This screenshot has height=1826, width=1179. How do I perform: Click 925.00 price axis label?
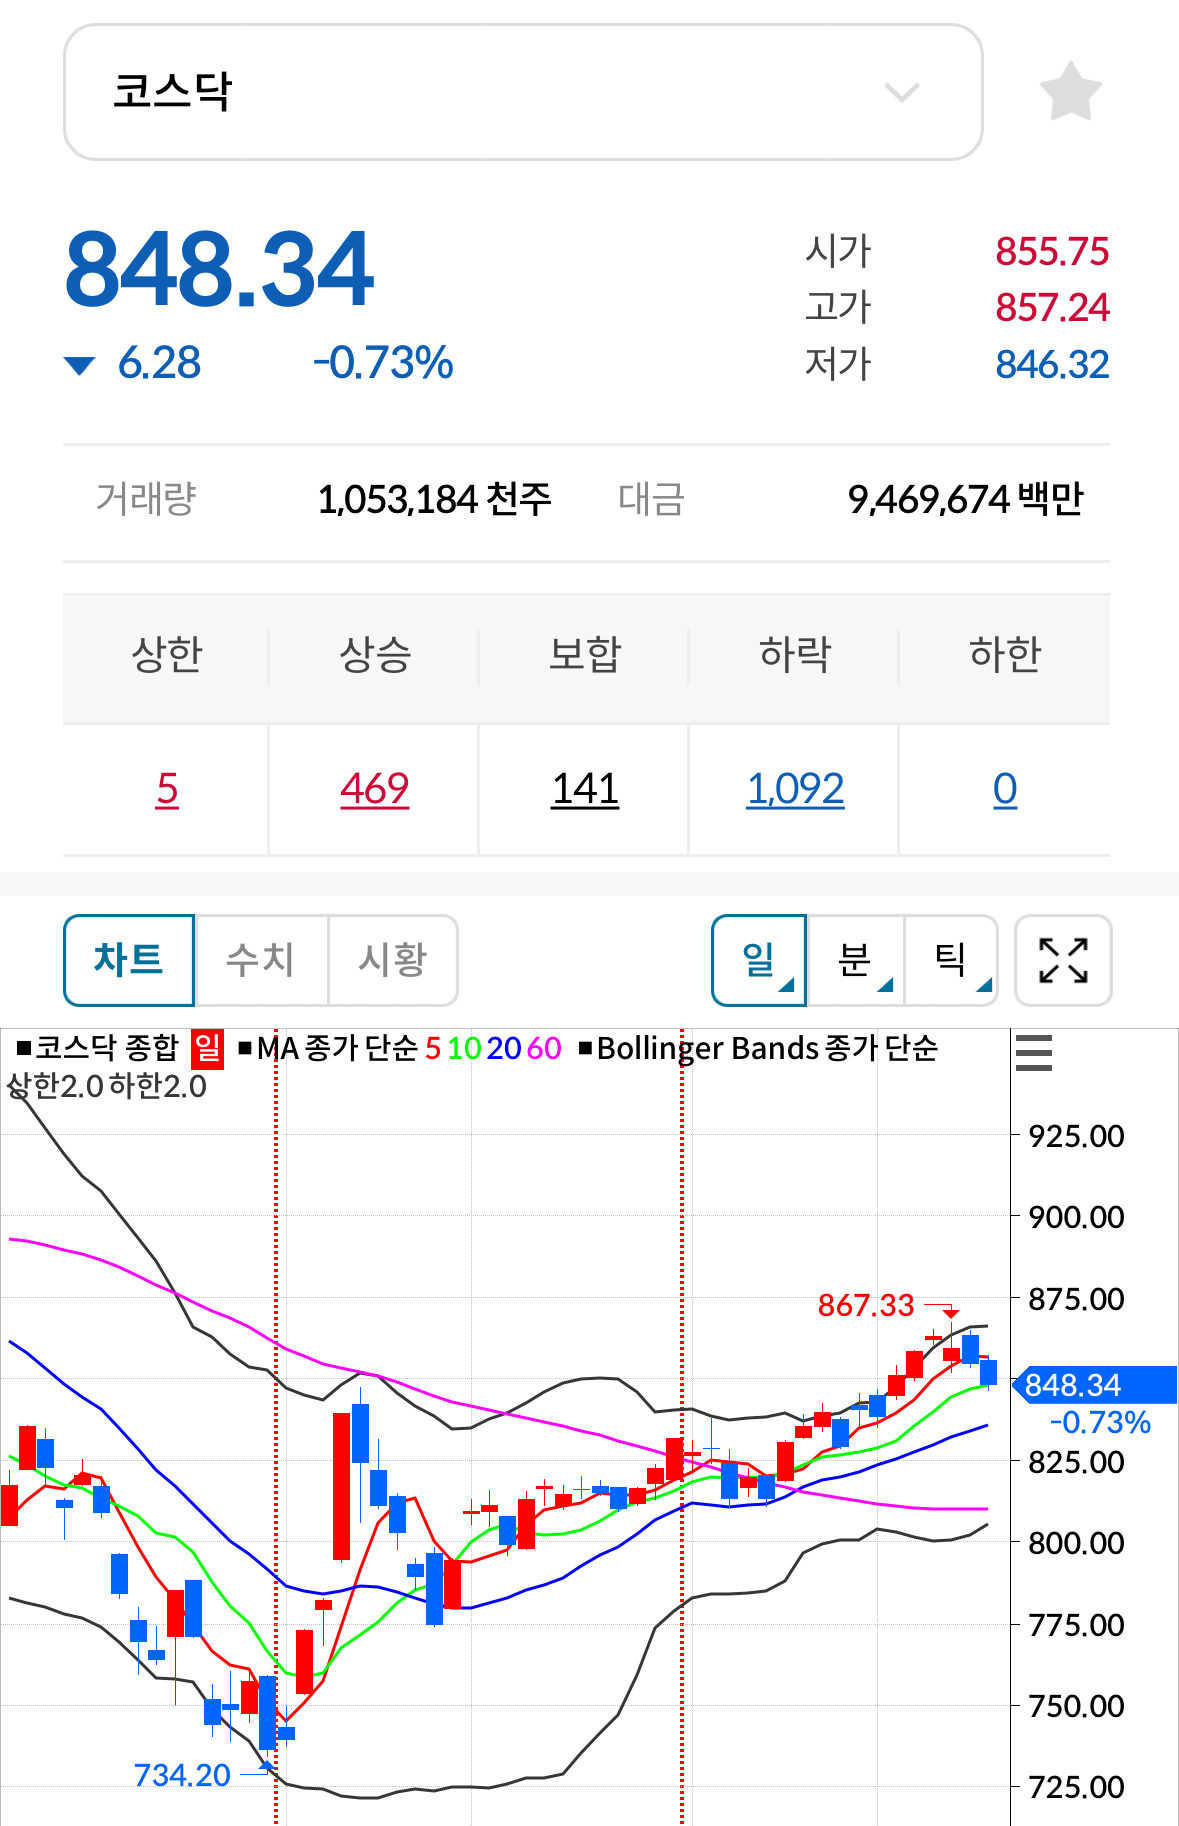[x=1076, y=1136]
